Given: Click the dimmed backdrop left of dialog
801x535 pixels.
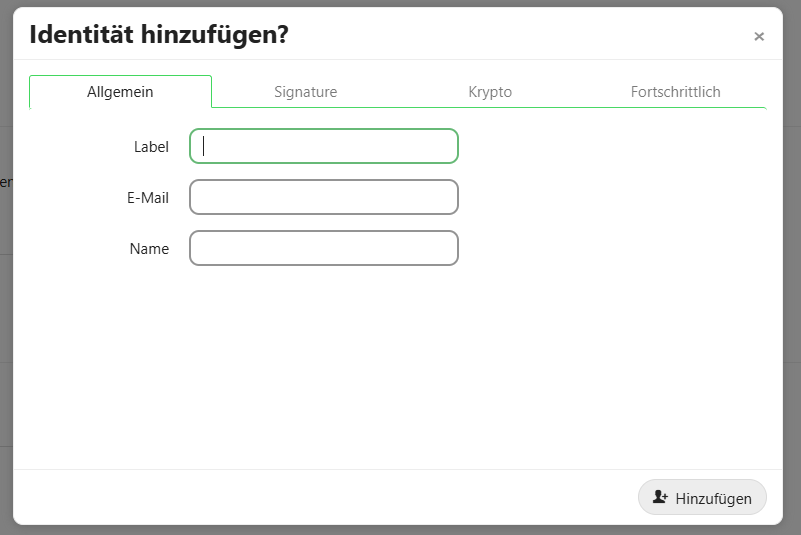Looking at the screenshot, I should coord(6,300).
